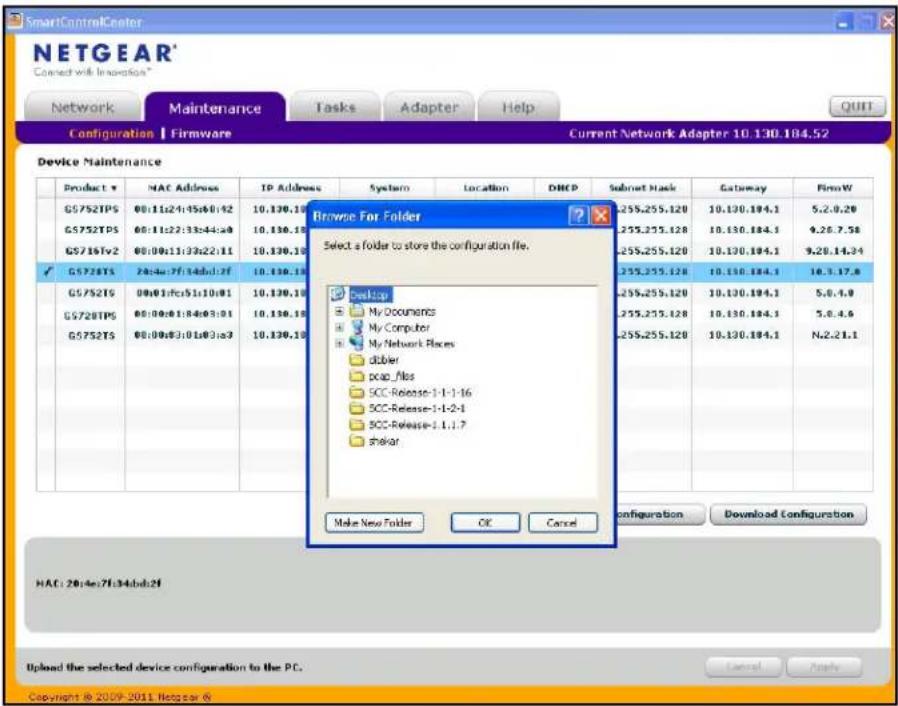The image size is (898, 706).
Task: Switch to the Tasks tab
Action: [335, 107]
